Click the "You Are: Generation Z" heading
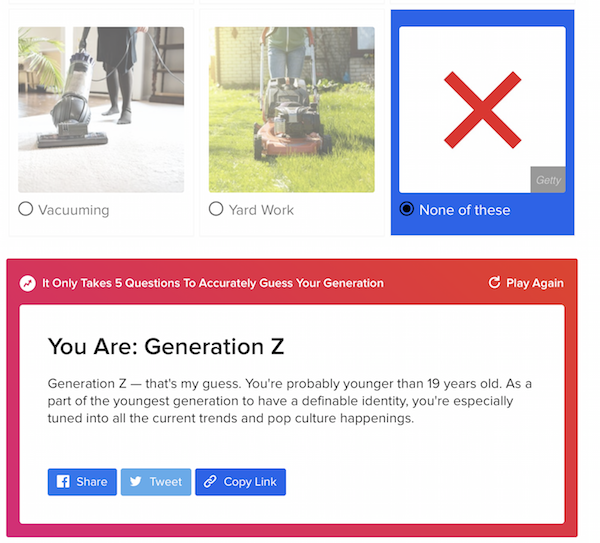This screenshot has height=543, width=600. click(x=166, y=347)
